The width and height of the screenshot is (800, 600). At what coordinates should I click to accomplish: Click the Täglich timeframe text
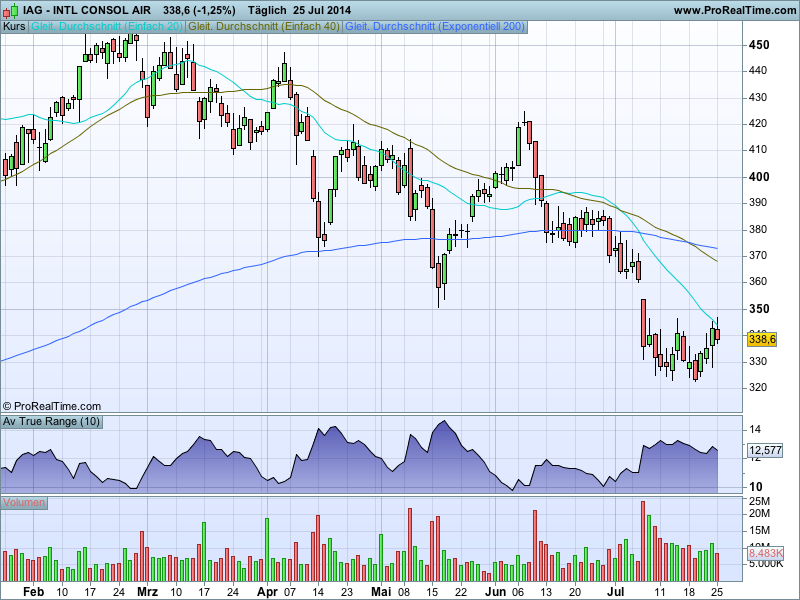coord(267,10)
